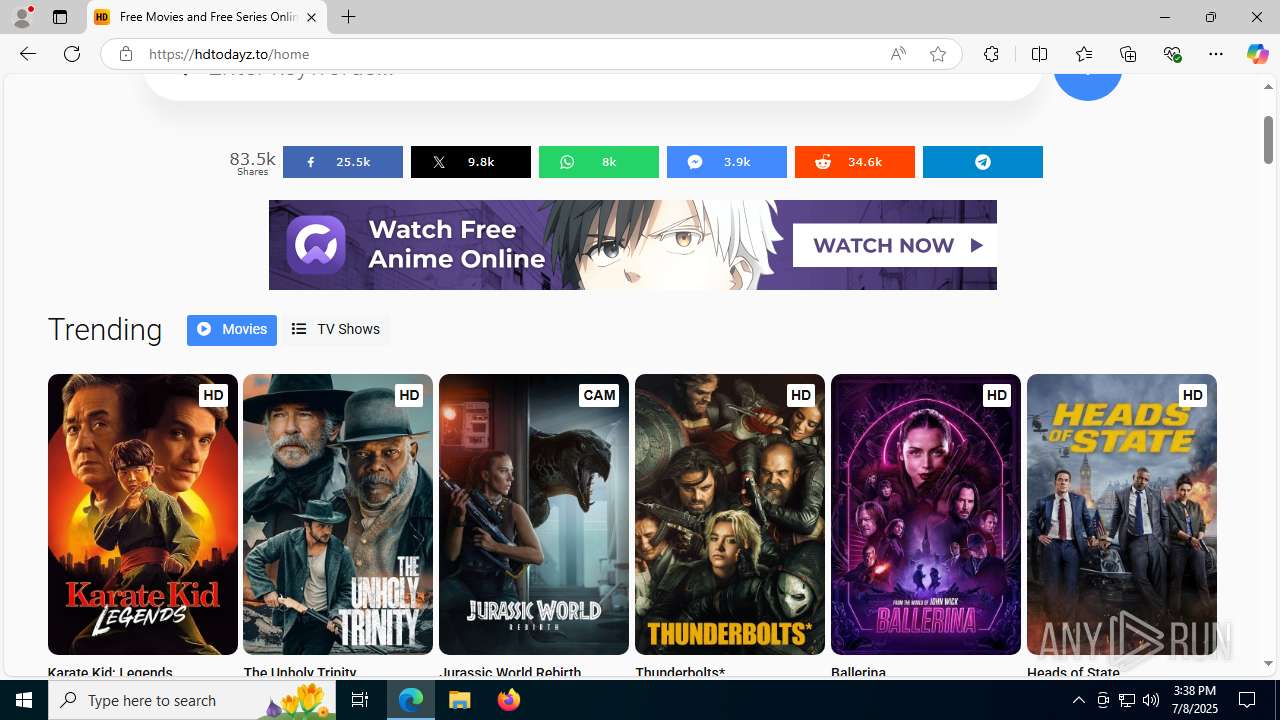Share on Telegram button
1280x720 pixels.
point(983,162)
